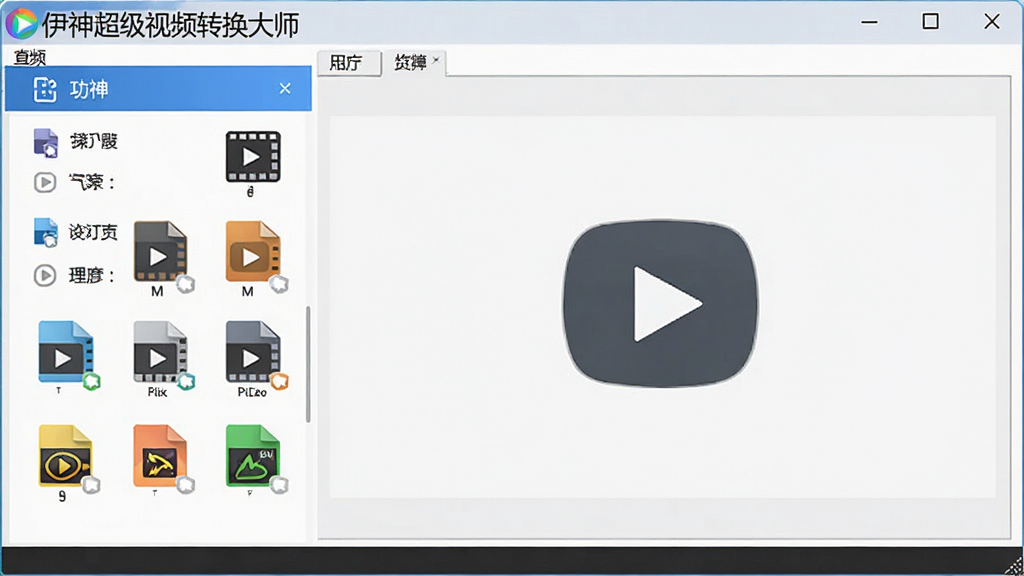
Task: Close the second tab via its x
Action: [436, 59]
